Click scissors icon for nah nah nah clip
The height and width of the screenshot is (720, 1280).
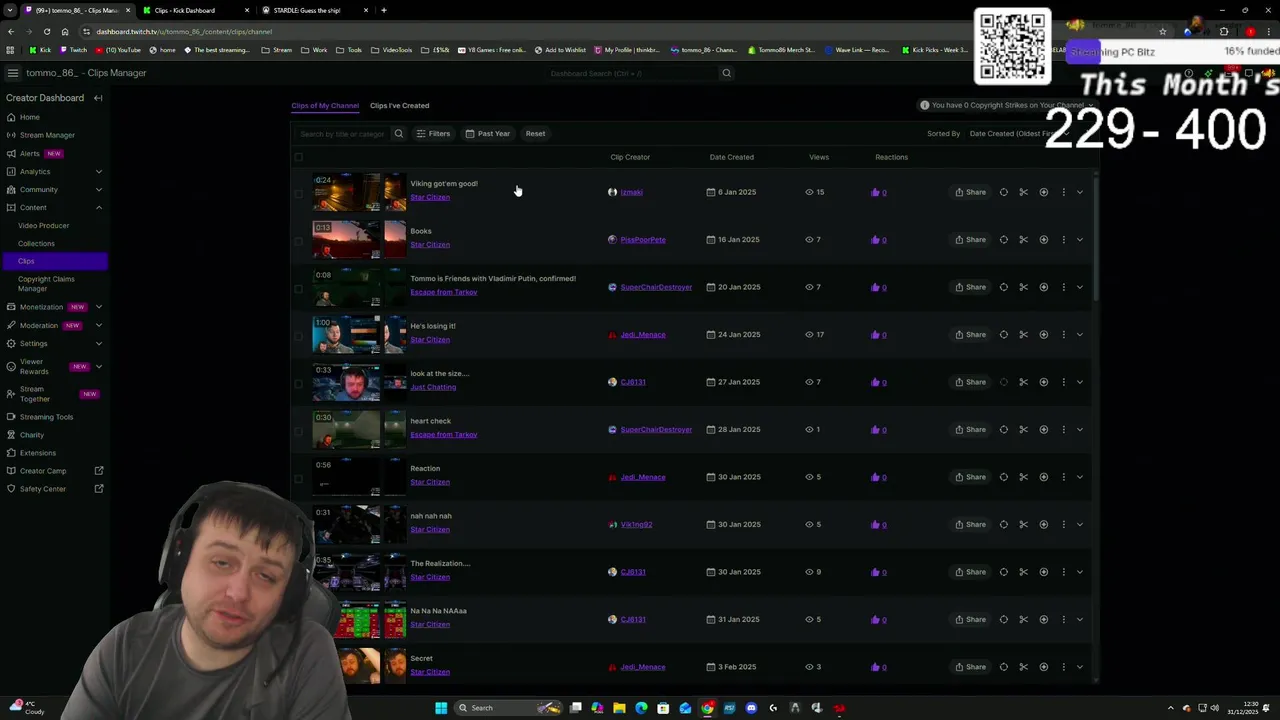coord(1023,525)
